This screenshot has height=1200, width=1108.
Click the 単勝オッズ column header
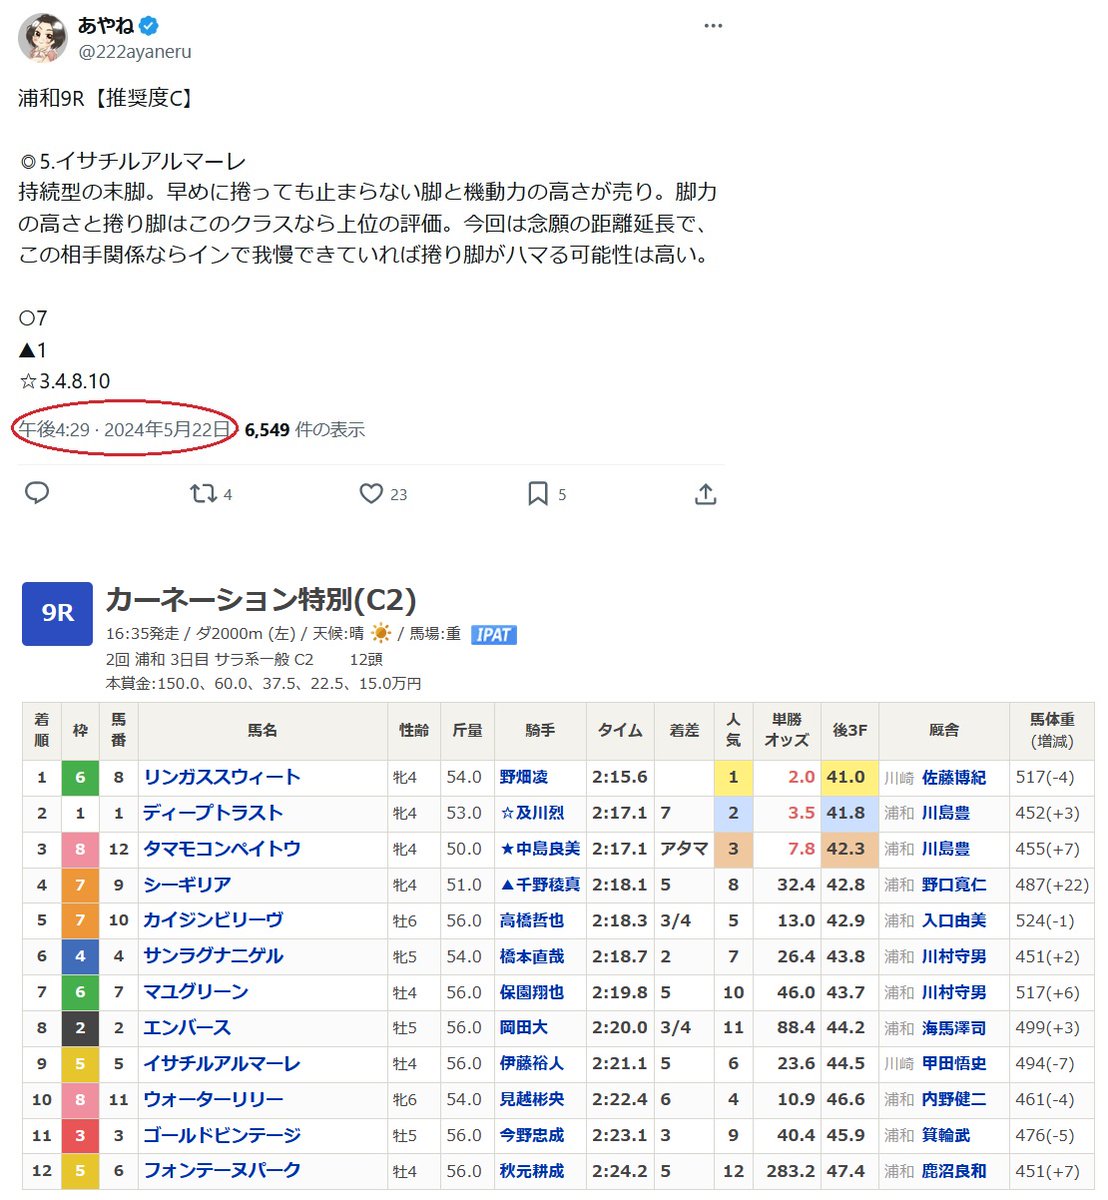point(786,731)
